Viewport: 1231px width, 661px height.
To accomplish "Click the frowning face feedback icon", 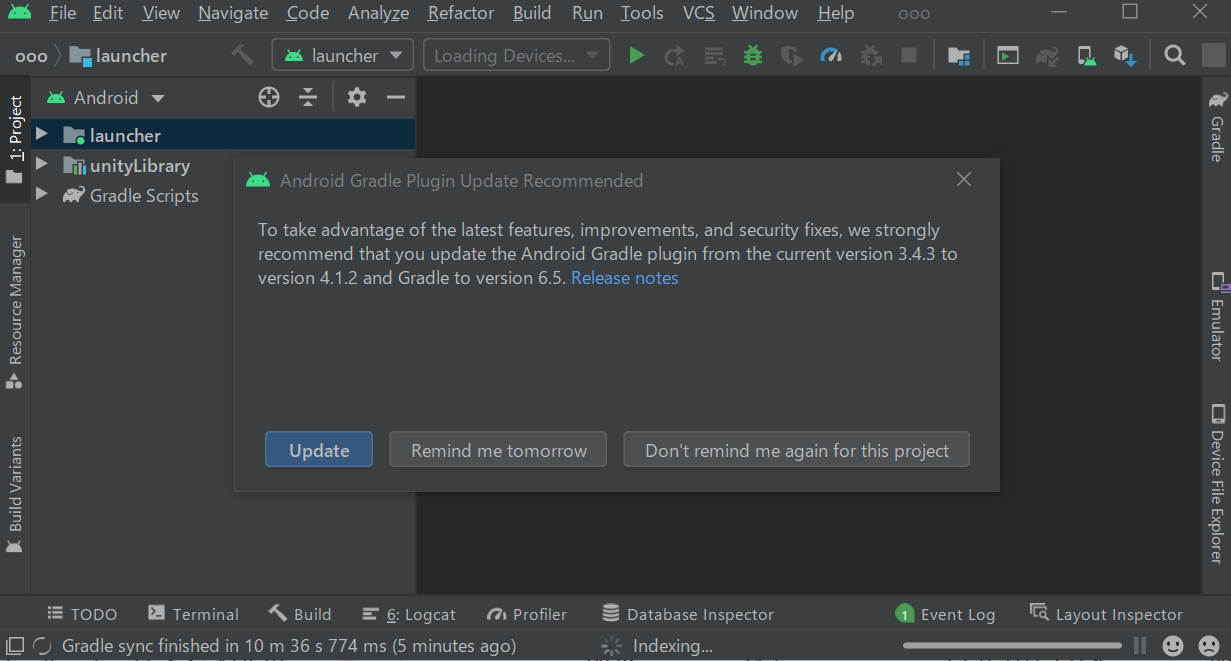I will 1208,646.
